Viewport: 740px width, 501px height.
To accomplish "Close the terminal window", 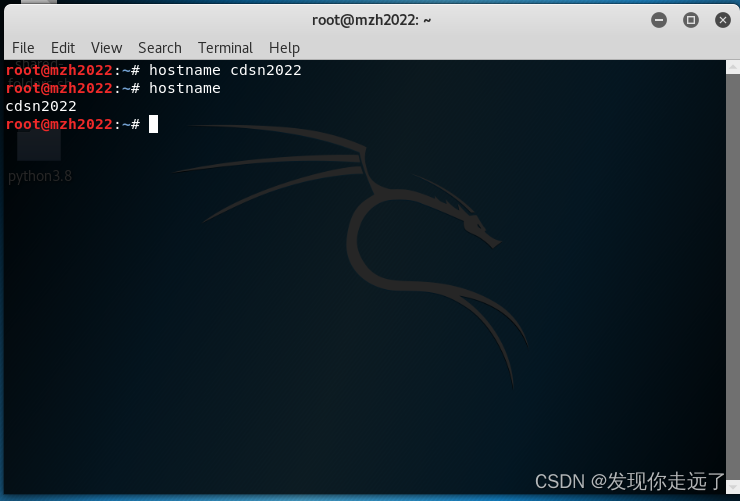I will tap(723, 20).
